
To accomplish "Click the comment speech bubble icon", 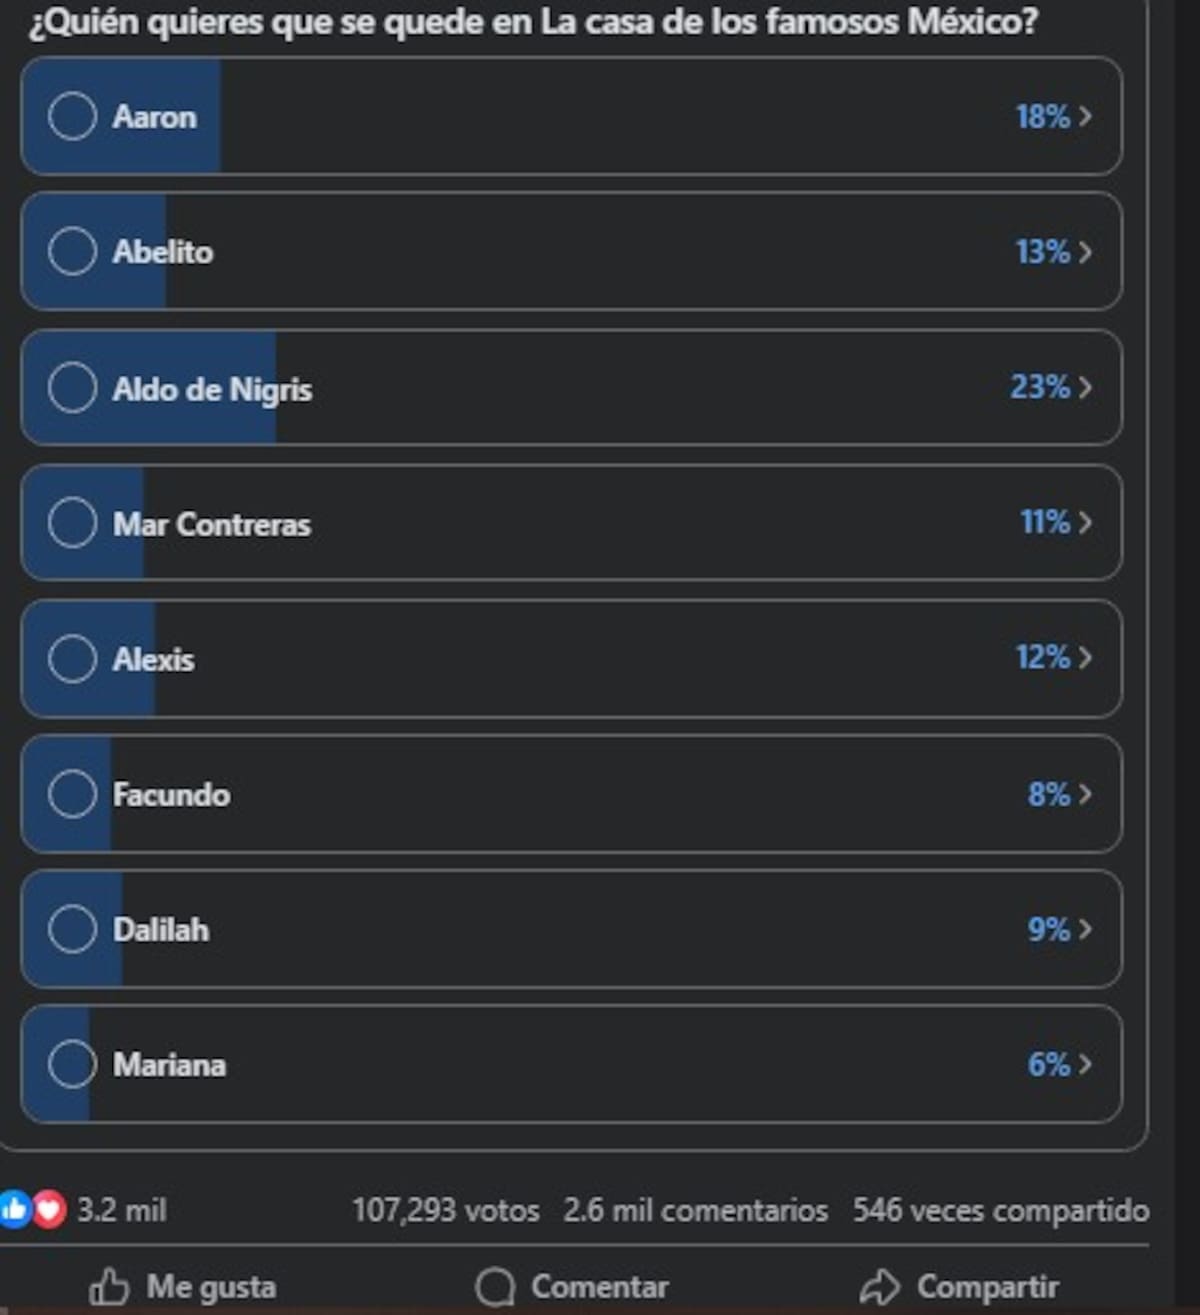I will (x=495, y=1287).
